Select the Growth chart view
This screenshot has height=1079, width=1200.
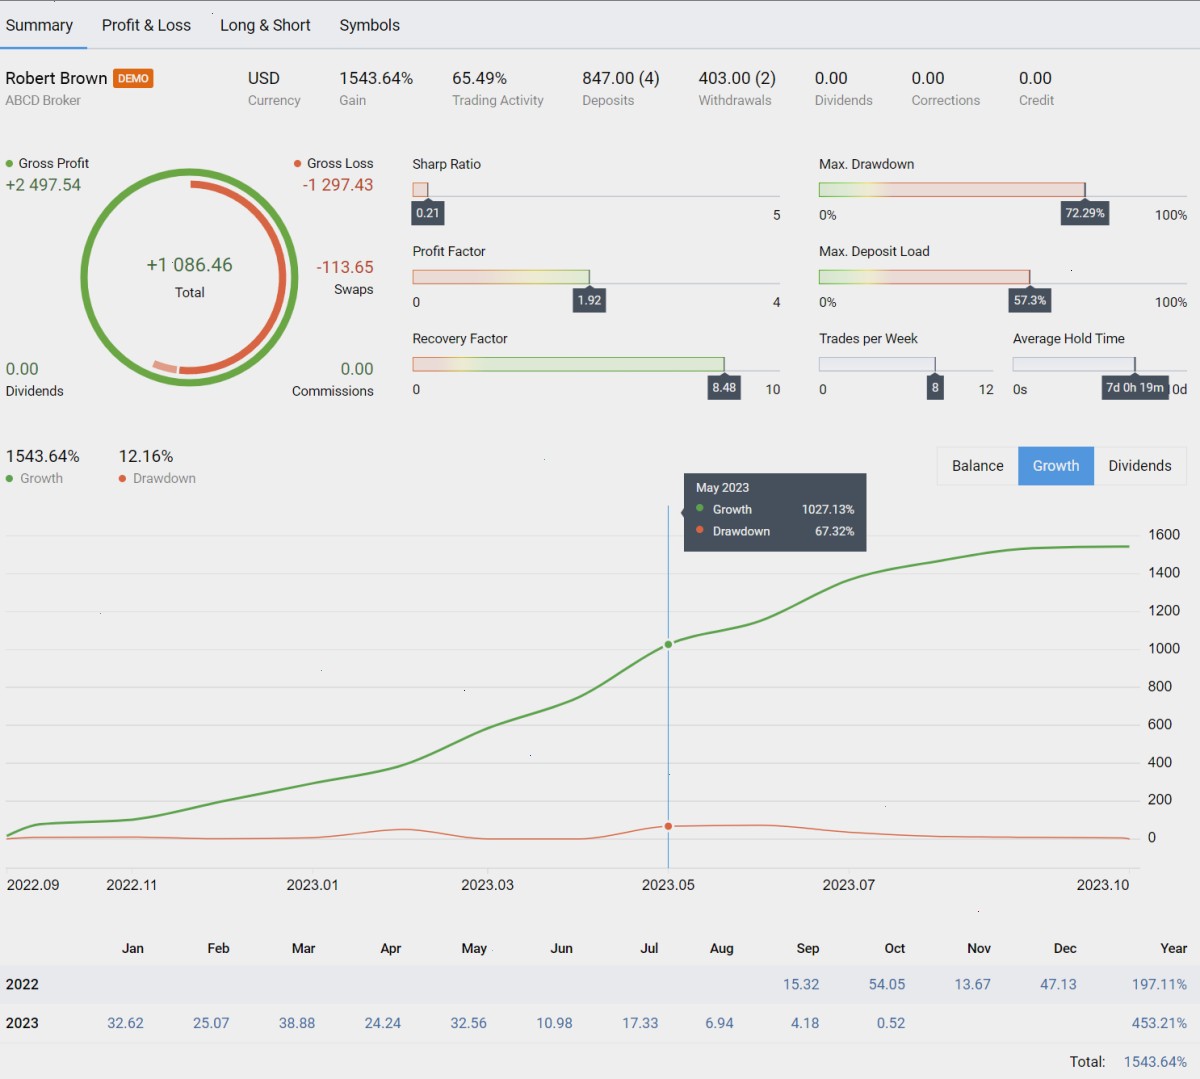coord(1056,466)
